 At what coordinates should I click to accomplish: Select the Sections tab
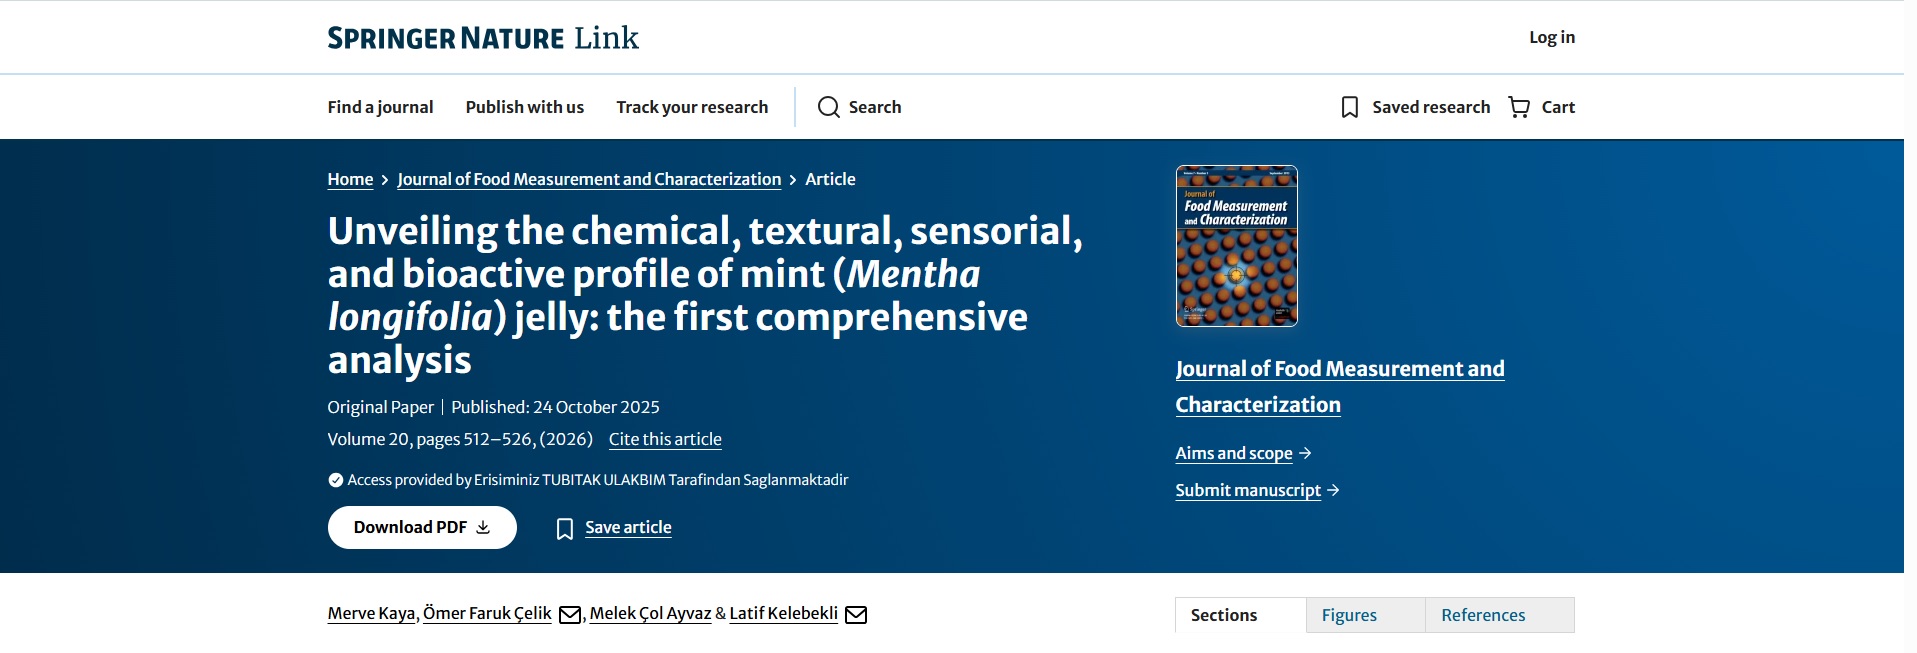point(1224,615)
